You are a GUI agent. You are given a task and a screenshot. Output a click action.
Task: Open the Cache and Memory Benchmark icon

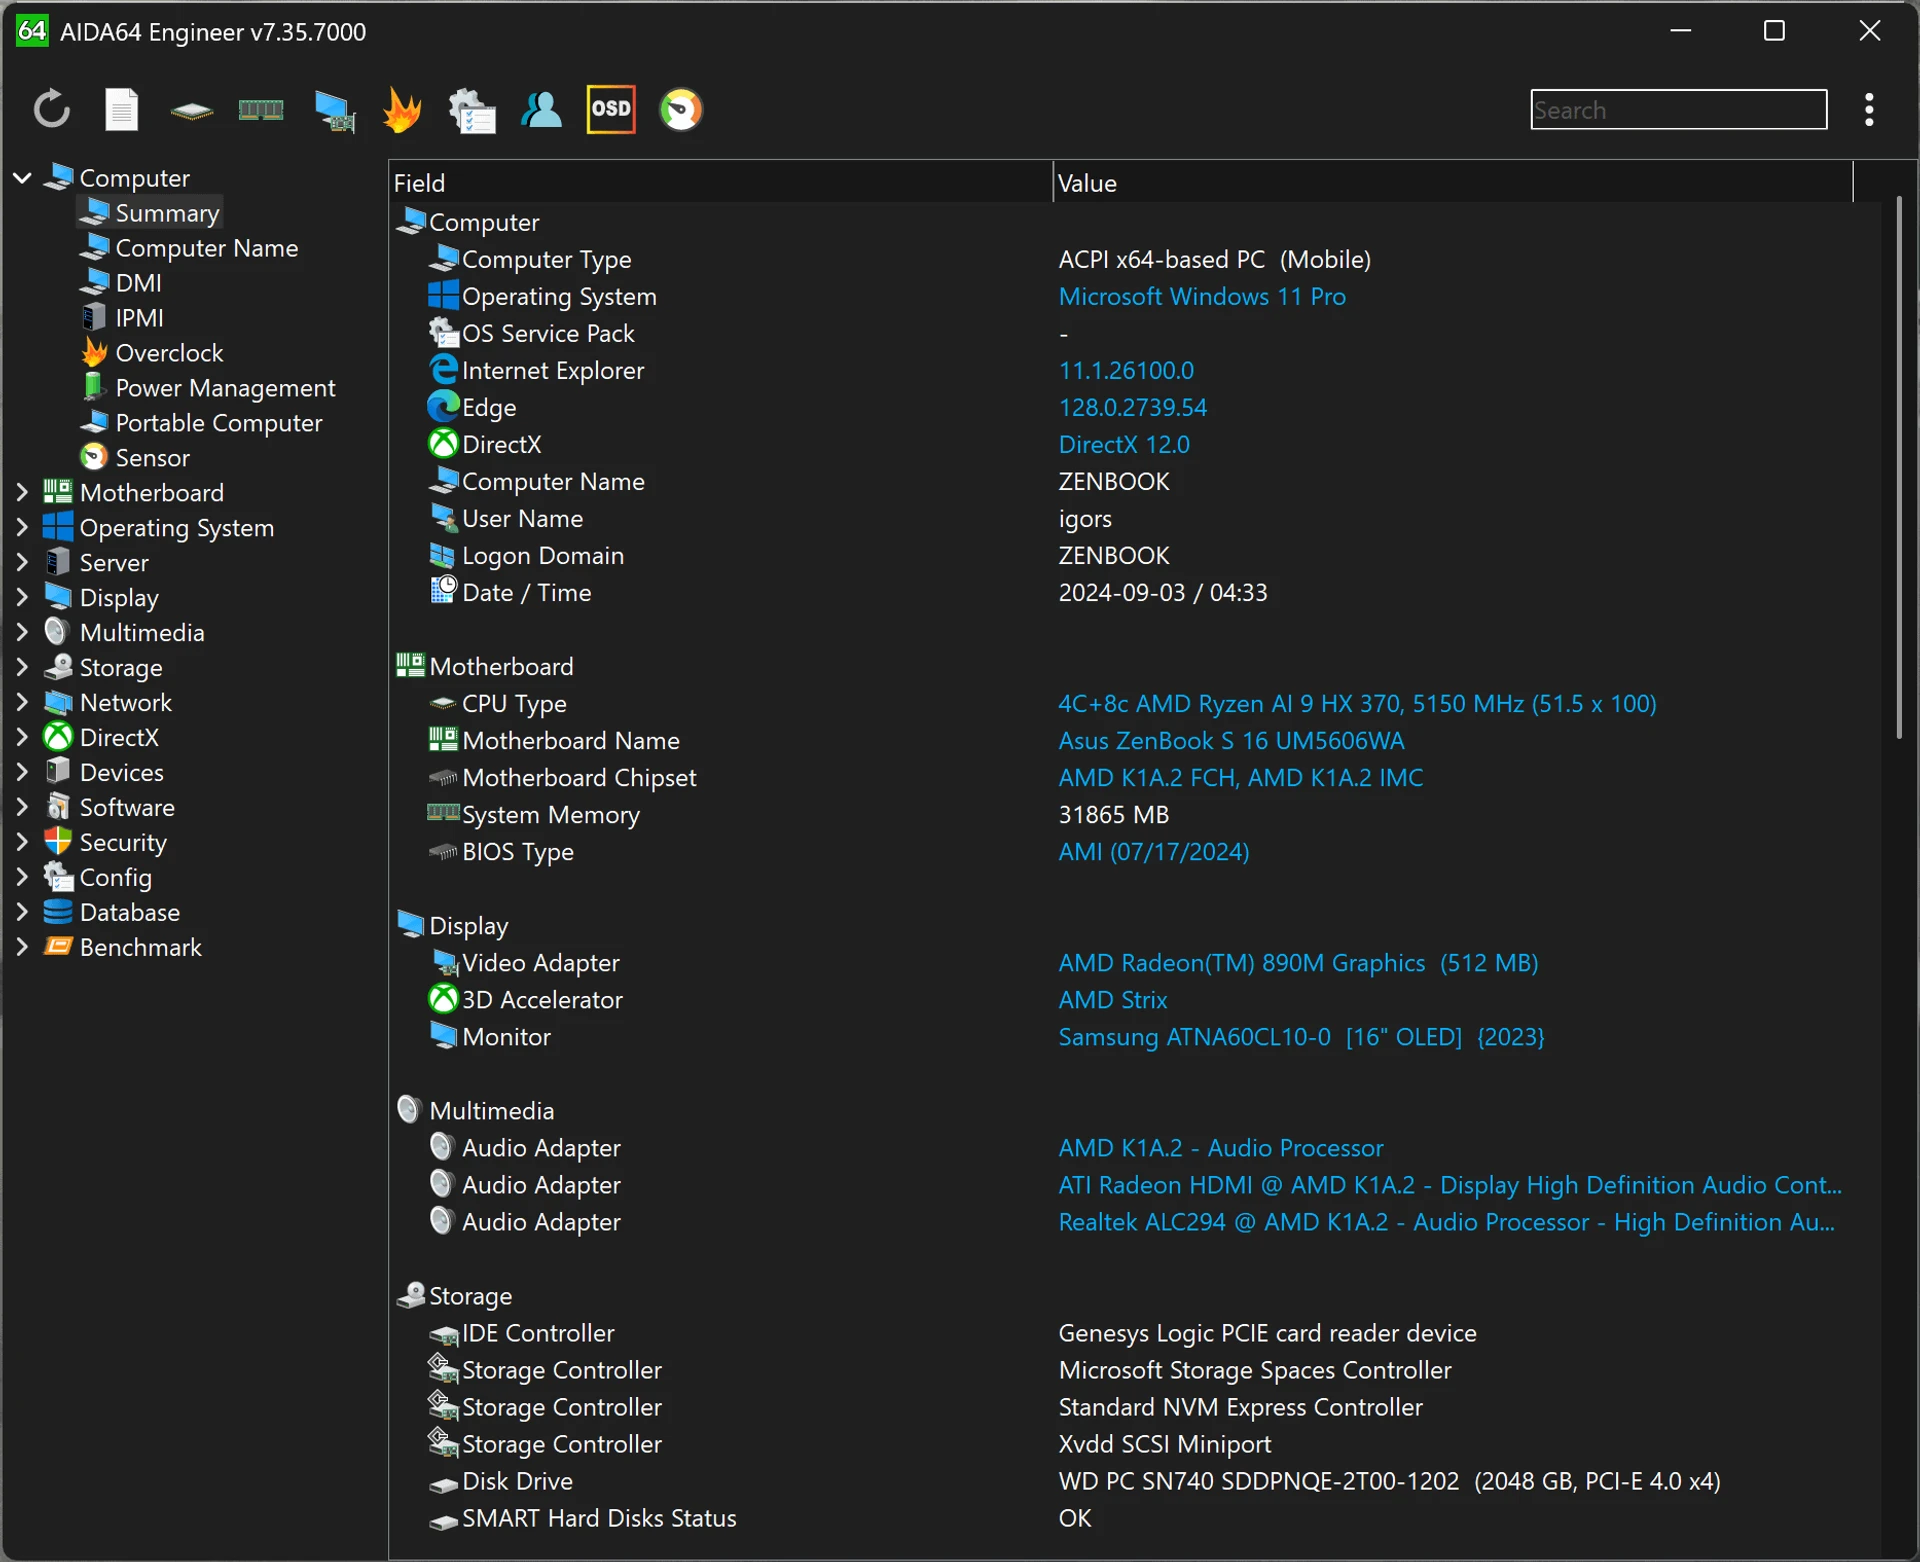pyautogui.click(x=261, y=109)
